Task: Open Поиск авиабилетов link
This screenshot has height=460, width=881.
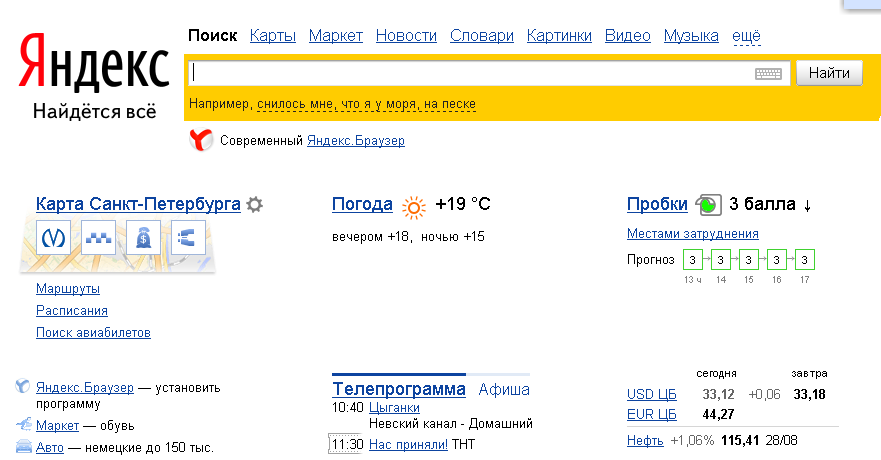Action: [93, 333]
